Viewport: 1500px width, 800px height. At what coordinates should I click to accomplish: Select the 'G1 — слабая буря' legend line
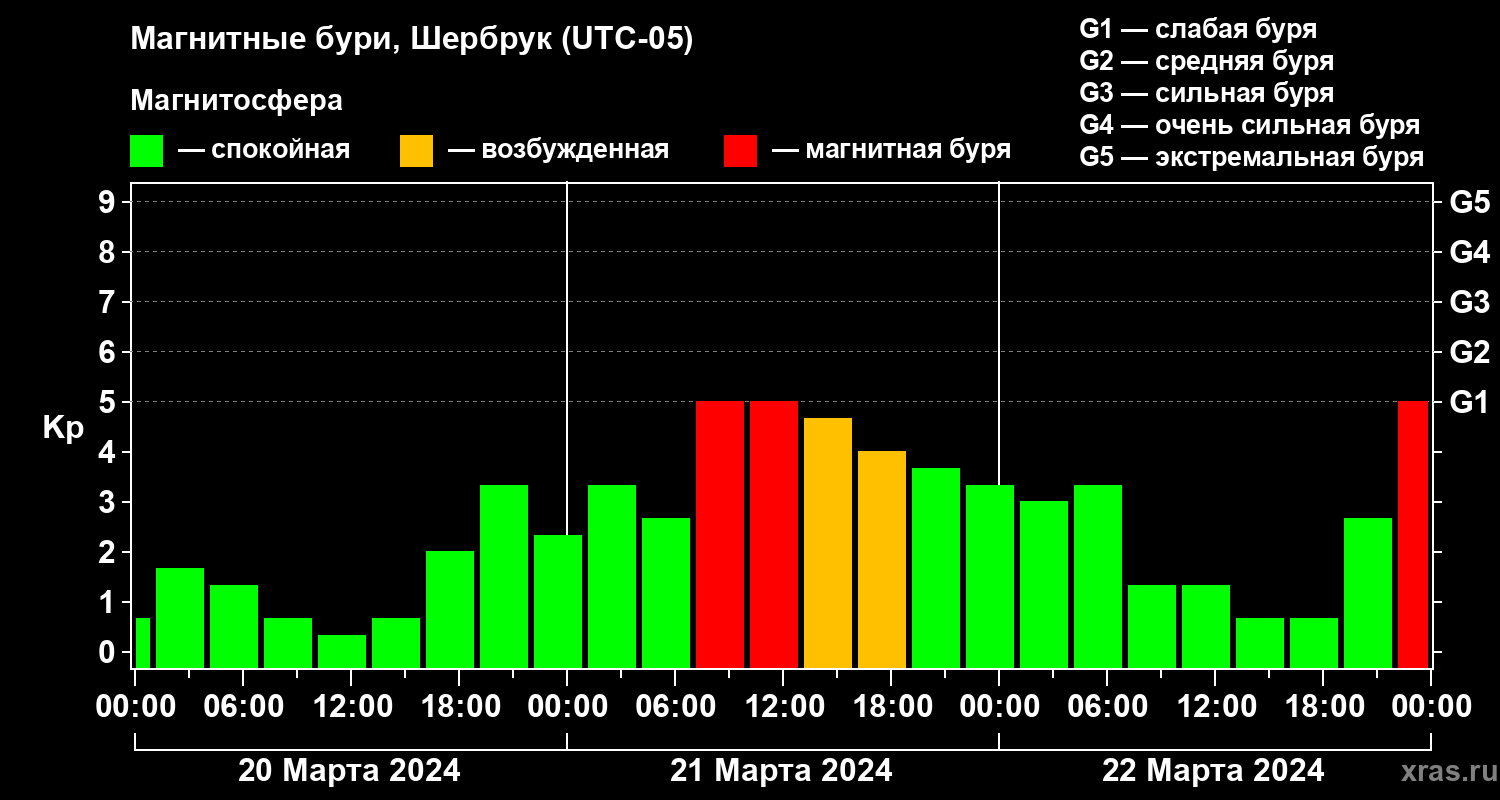pyautogui.click(x=1198, y=28)
